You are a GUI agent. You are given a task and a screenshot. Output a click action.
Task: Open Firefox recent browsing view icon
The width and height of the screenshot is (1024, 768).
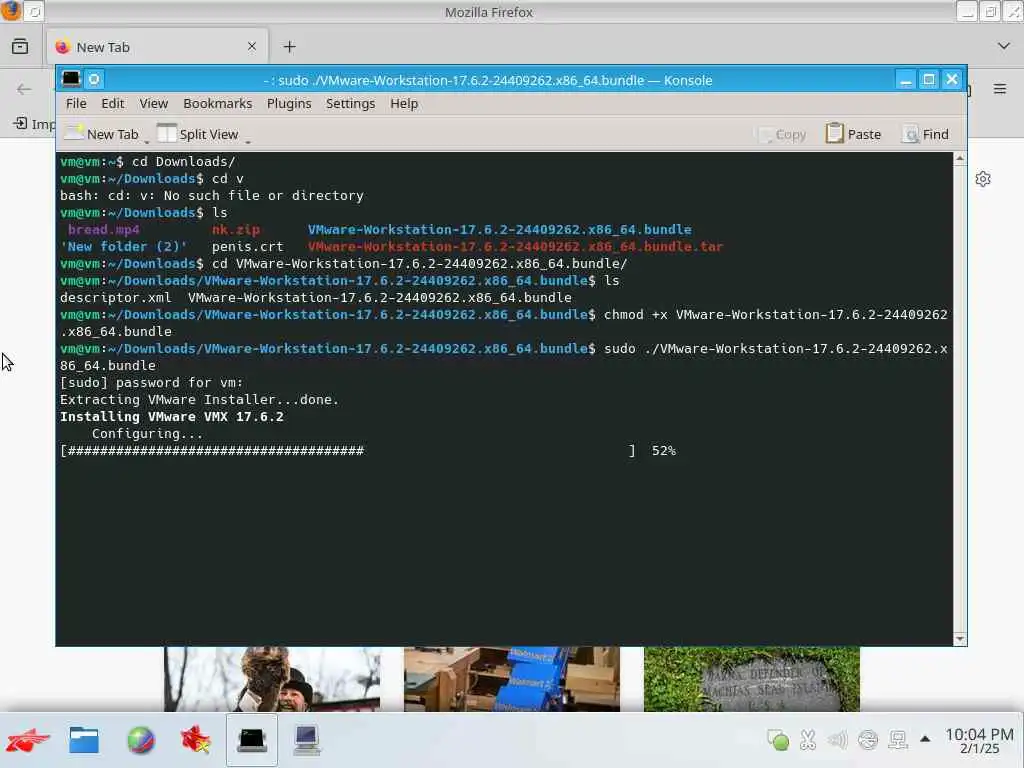pyautogui.click(x=20, y=46)
